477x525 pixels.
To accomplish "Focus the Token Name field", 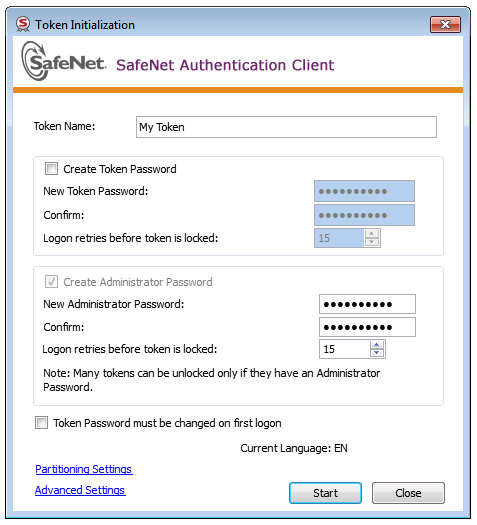I will click(286, 127).
